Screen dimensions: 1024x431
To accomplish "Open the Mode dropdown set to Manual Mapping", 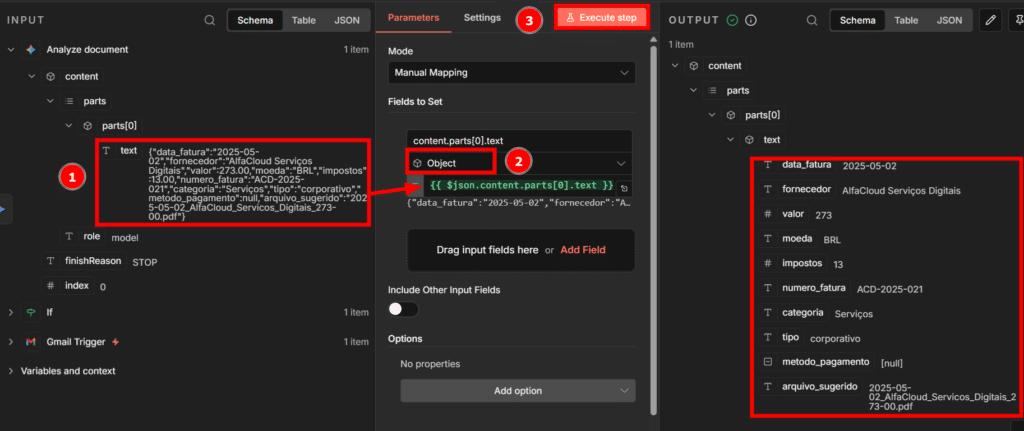I will [x=511, y=72].
